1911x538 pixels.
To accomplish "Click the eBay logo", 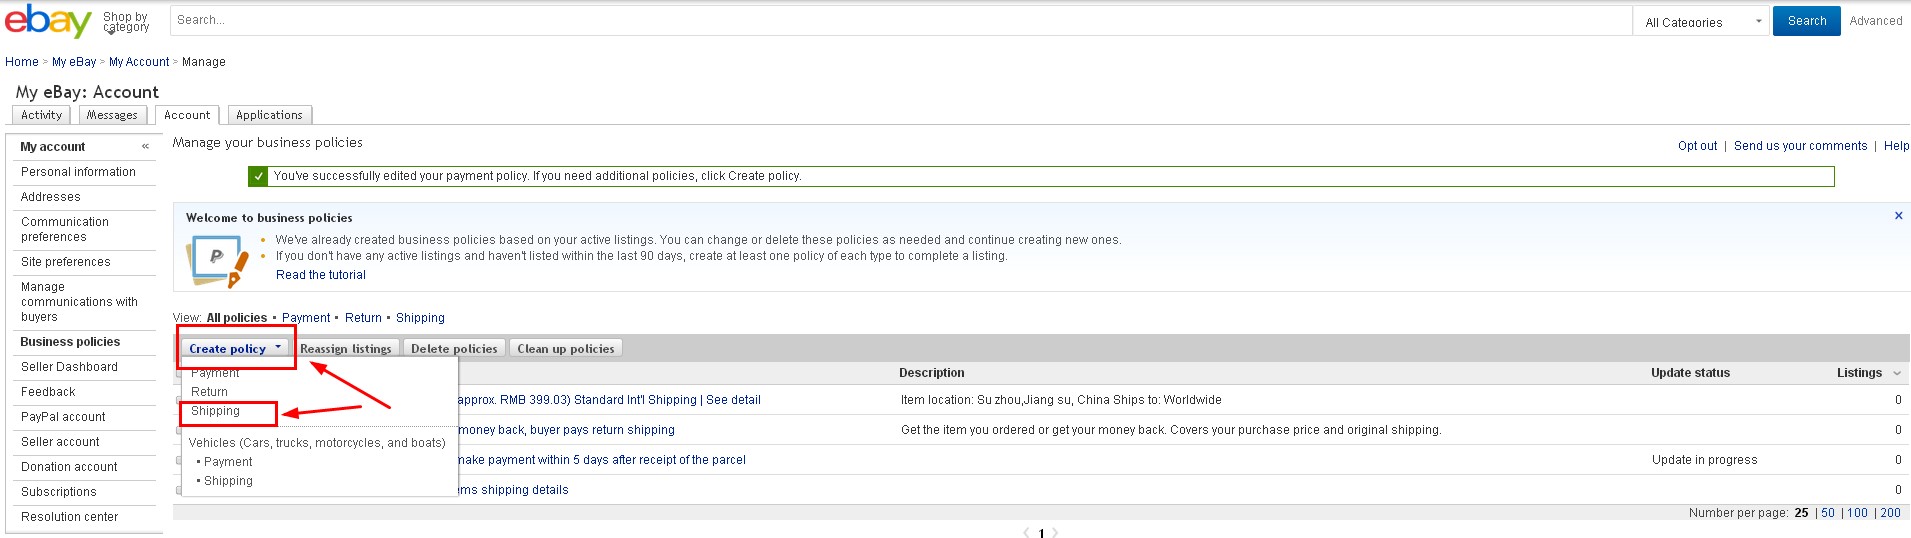I will click(47, 21).
